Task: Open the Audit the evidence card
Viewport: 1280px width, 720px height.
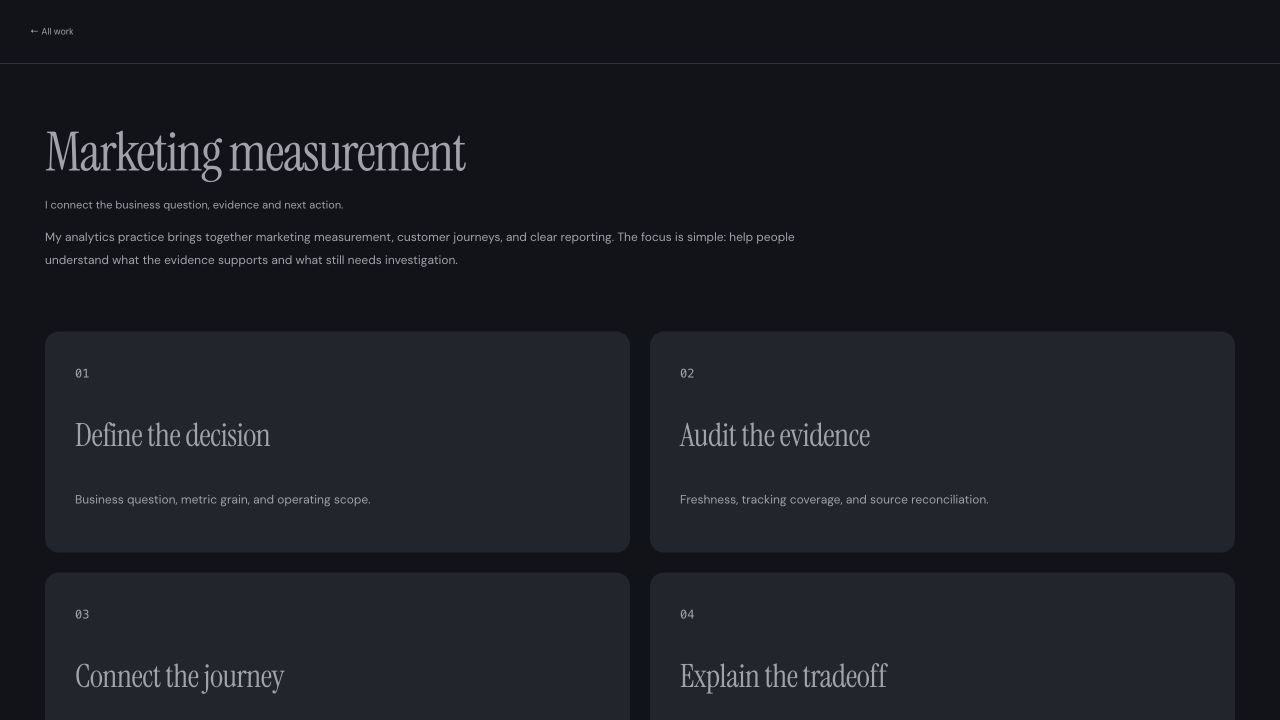Action: pos(942,442)
